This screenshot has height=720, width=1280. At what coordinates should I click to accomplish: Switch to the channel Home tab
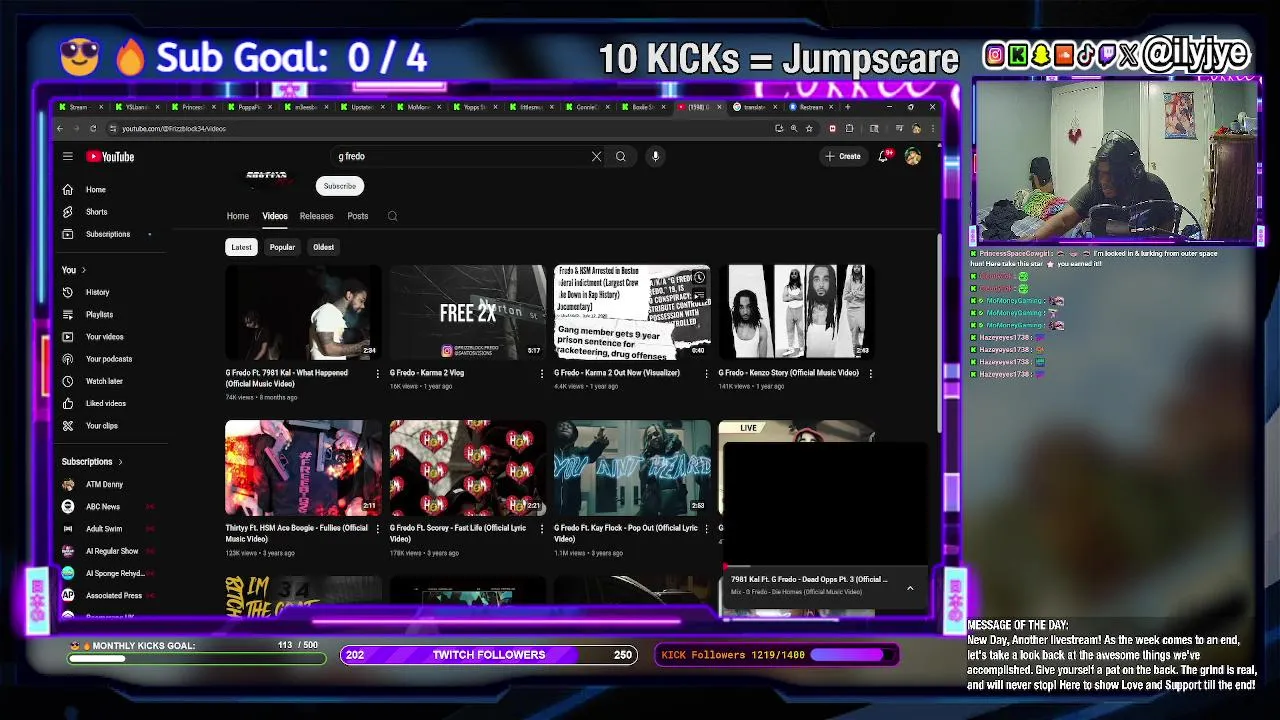[237, 216]
